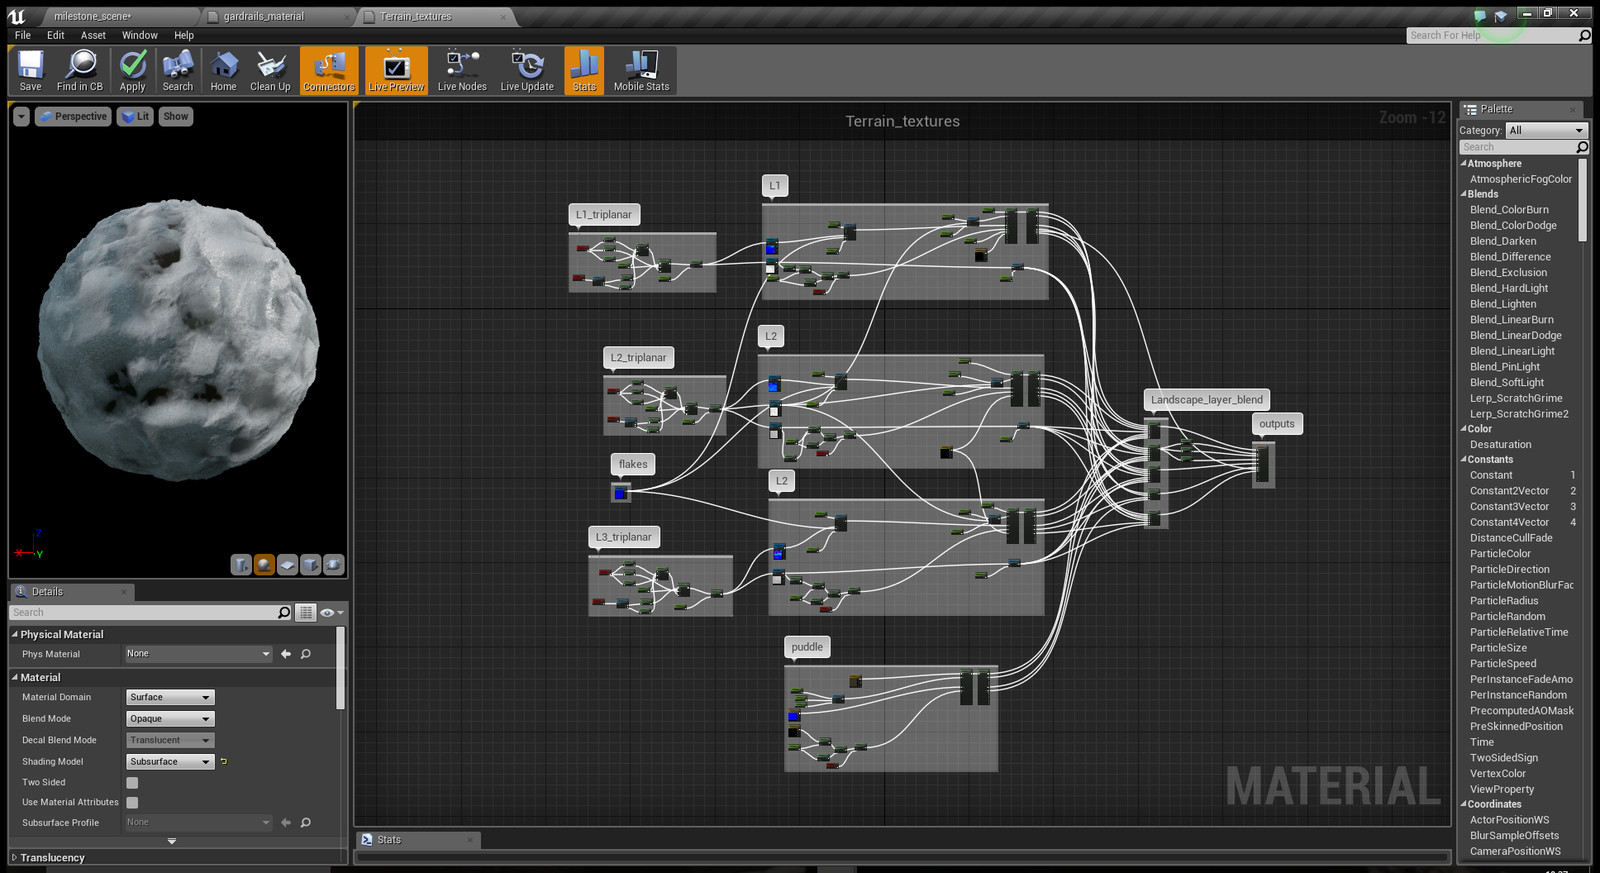Open the Search binoculars tool
Image resolution: width=1600 pixels, height=873 pixels.
click(178, 71)
